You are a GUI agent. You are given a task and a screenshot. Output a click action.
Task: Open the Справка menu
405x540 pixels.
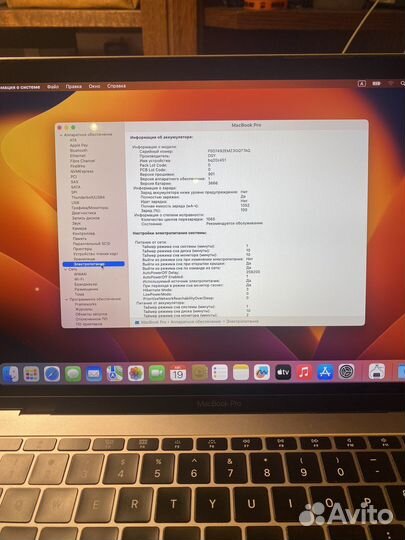(116, 85)
